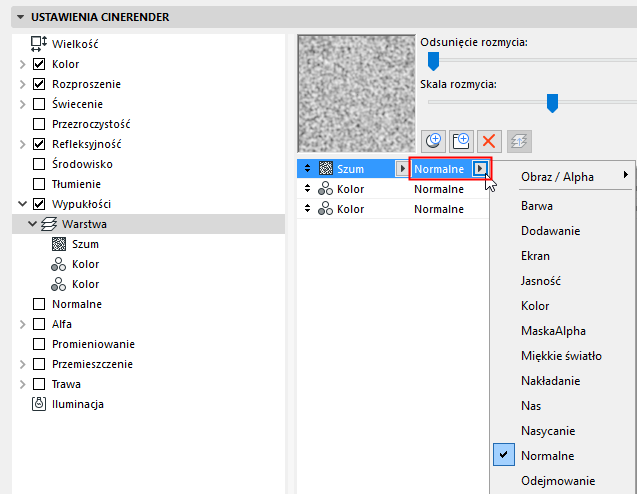Viewport: 637px width, 494px height.
Task: Collapse the Ustawienia CineRender panel header
Action: pos(20,17)
